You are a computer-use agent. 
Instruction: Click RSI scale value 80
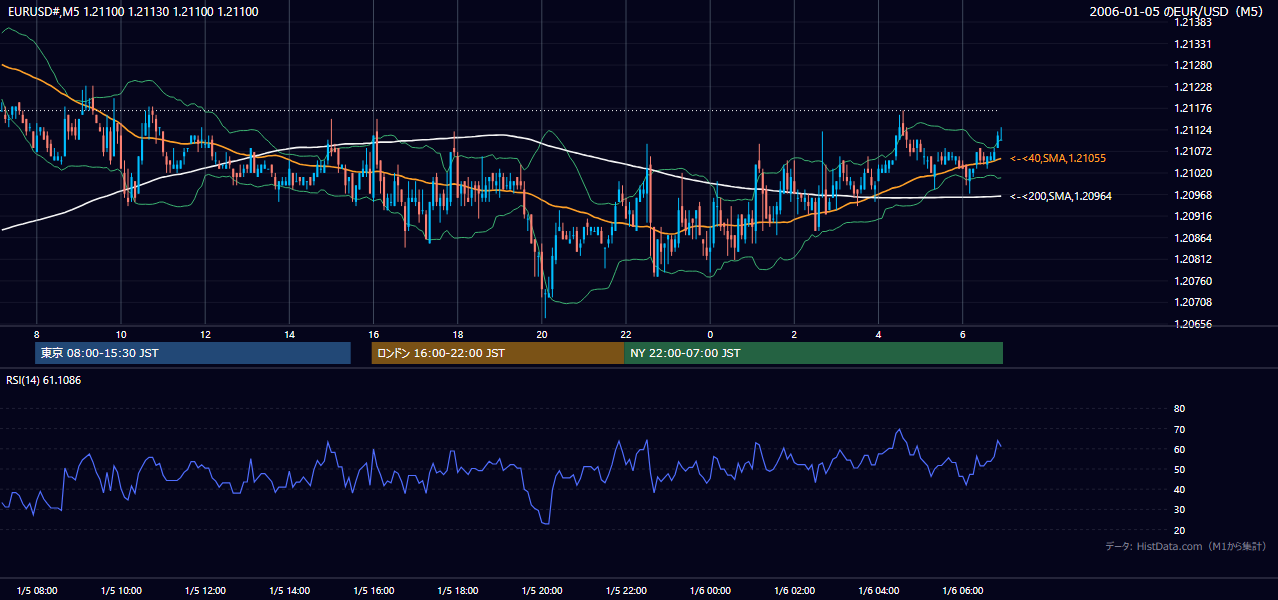(x=1179, y=409)
